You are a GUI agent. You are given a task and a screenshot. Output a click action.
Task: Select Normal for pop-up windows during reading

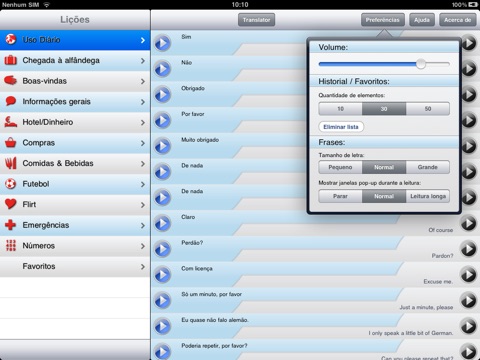[384, 196]
